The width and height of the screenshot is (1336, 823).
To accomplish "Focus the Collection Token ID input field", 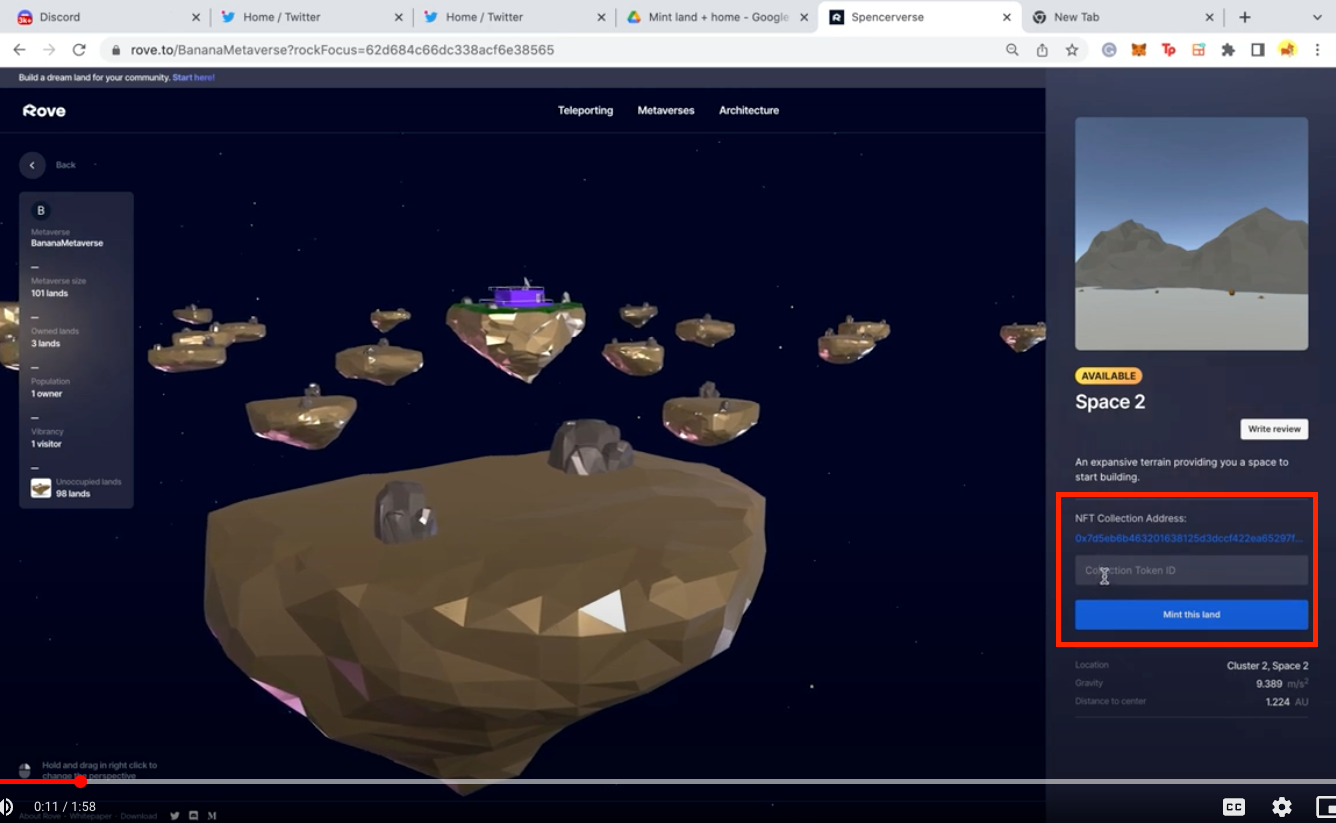I will pos(1191,570).
